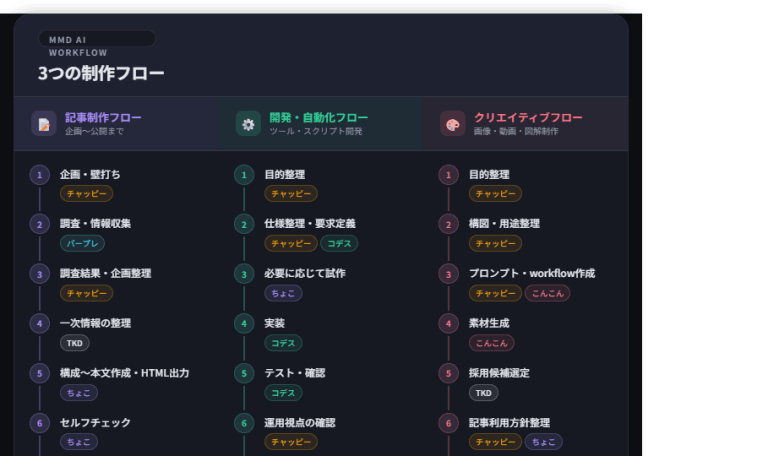Click the 構図・用途整理 step title
768x456 pixels.
pos(504,224)
